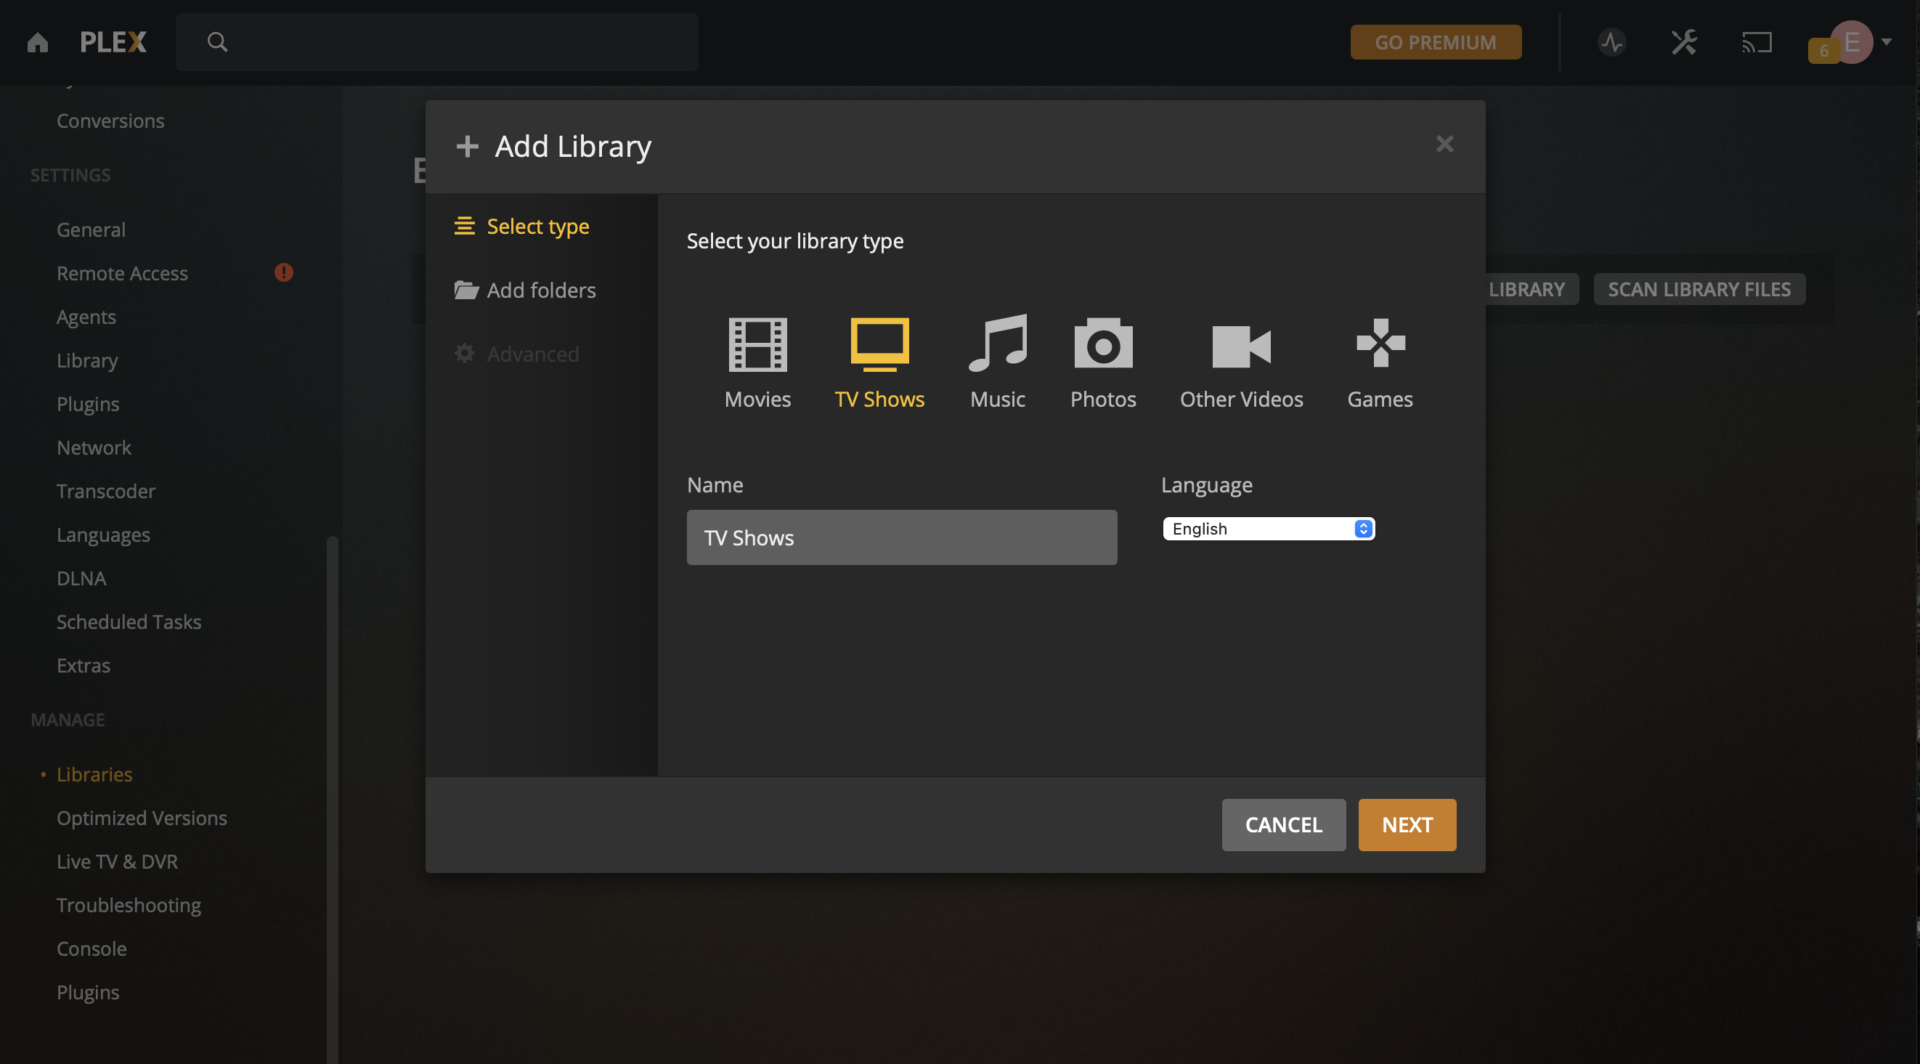Select the Photos library type icon
This screenshot has width=1920, height=1064.
pos(1102,345)
